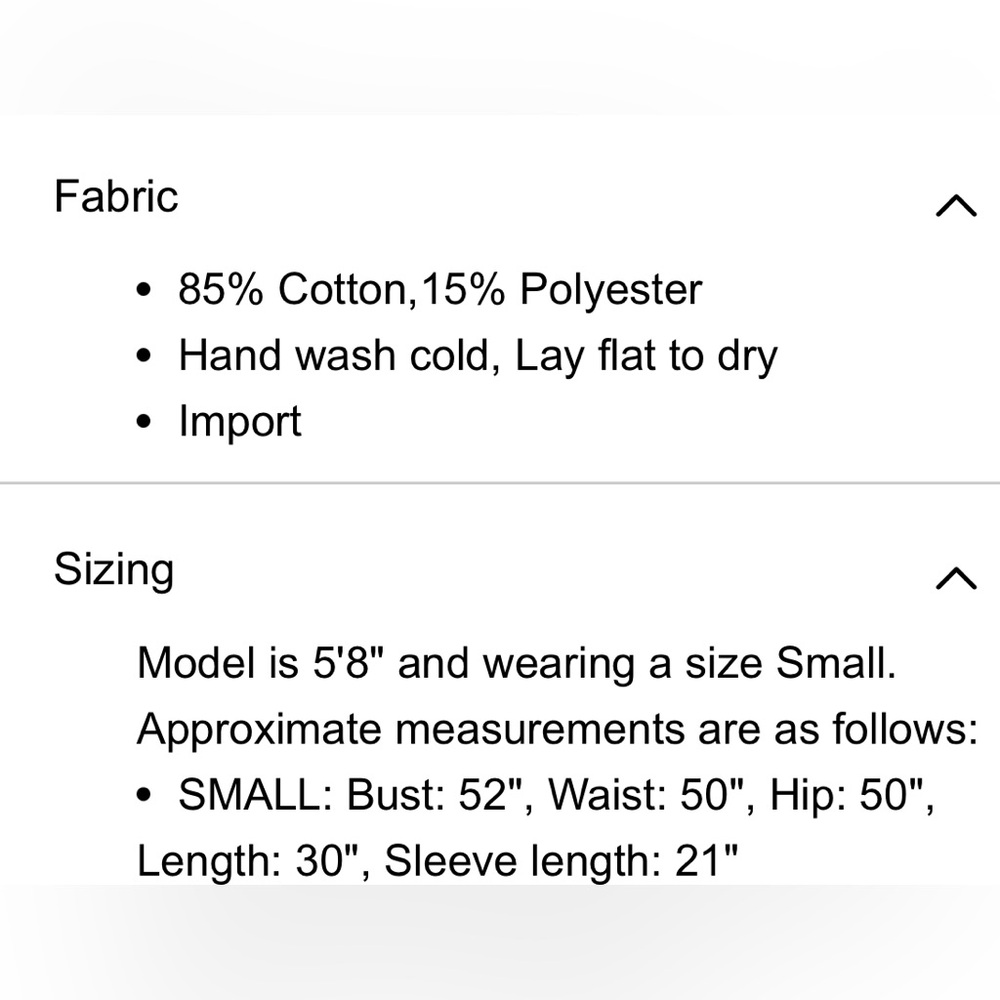Click the bullet before Hand wash cold
This screenshot has height=1000, width=1000.
(148, 357)
